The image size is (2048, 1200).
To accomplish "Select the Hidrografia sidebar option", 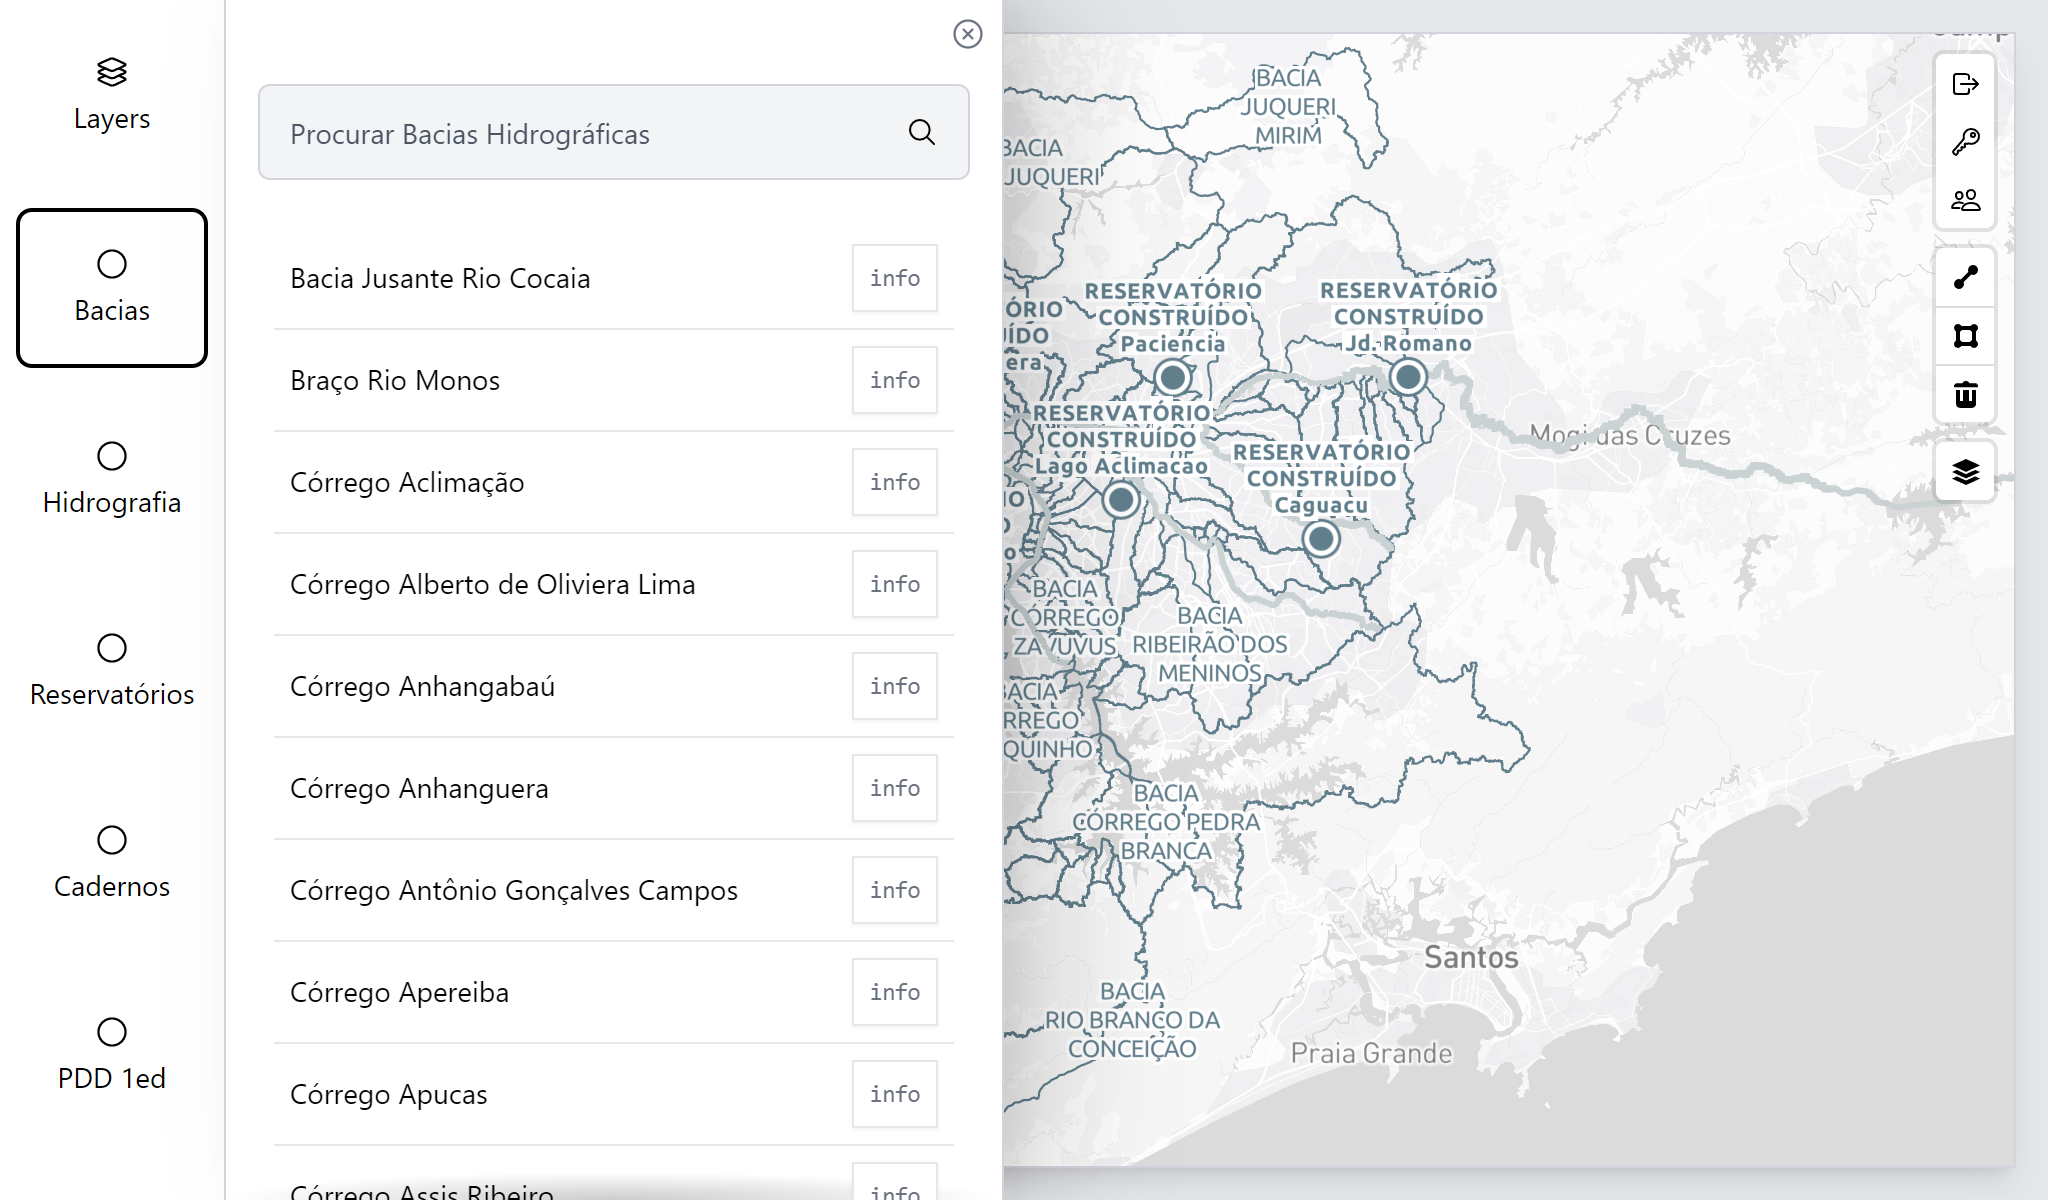I will pos(112,480).
